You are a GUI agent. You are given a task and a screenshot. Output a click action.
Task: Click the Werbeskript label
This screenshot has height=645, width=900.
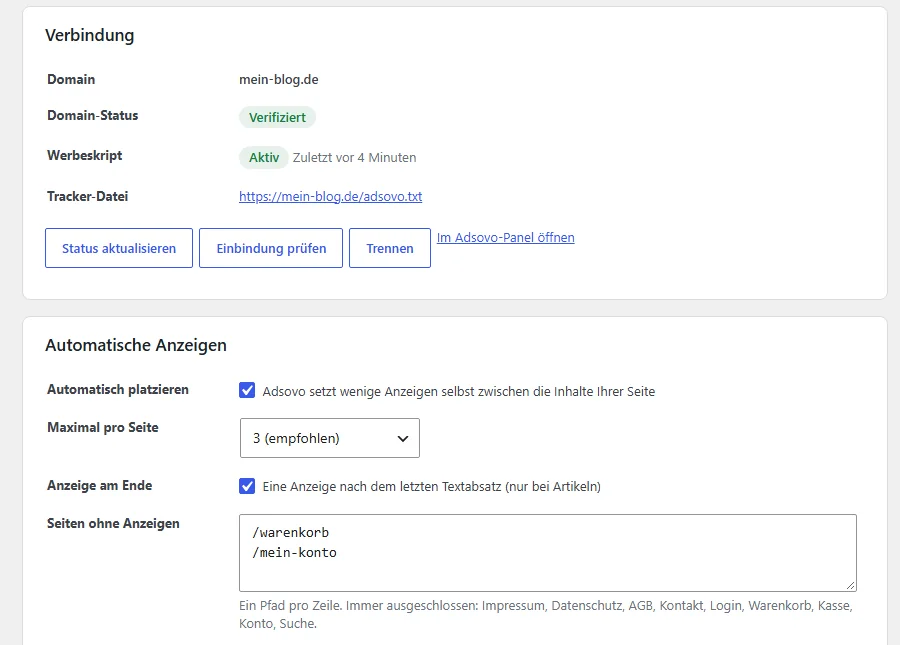coord(84,156)
